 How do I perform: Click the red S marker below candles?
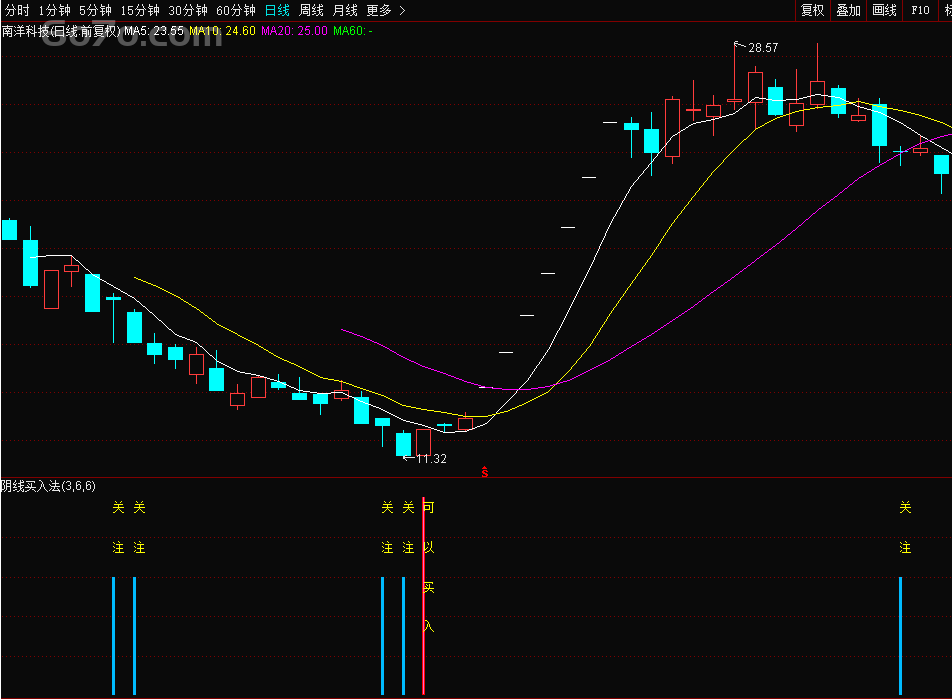484,472
